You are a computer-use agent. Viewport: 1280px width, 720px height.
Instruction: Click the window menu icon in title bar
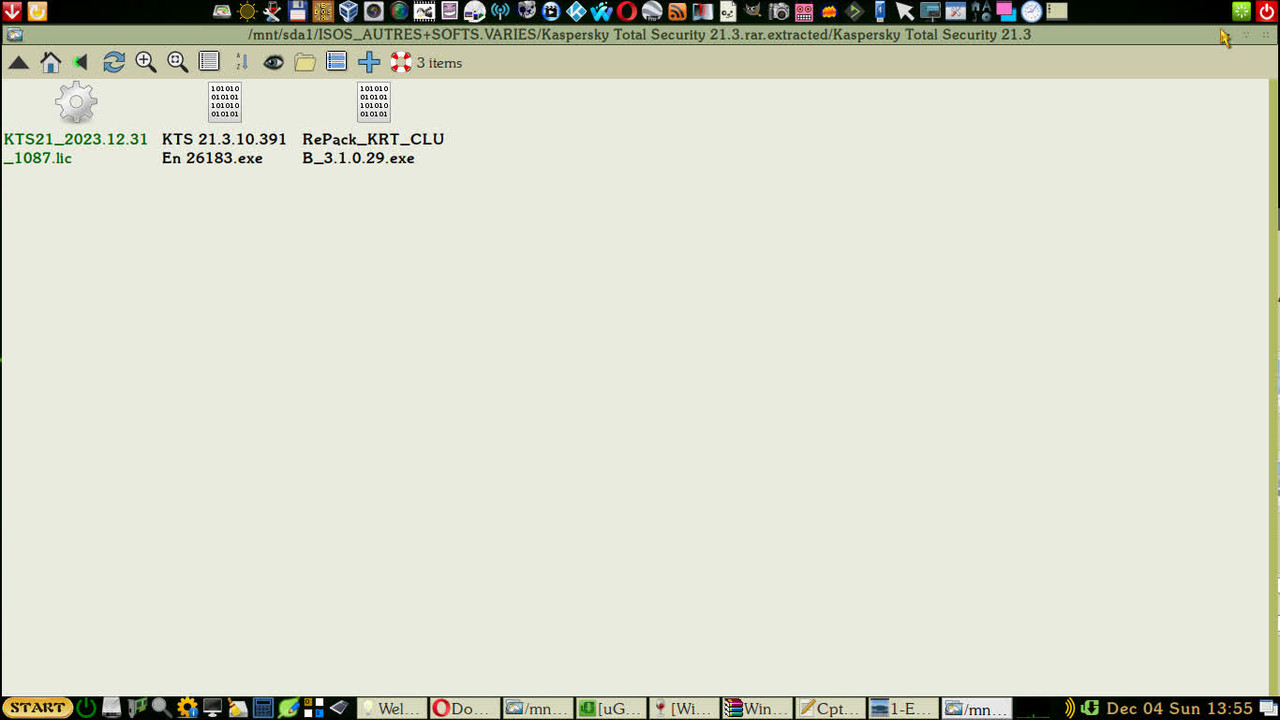pyautogui.click(x=14, y=34)
